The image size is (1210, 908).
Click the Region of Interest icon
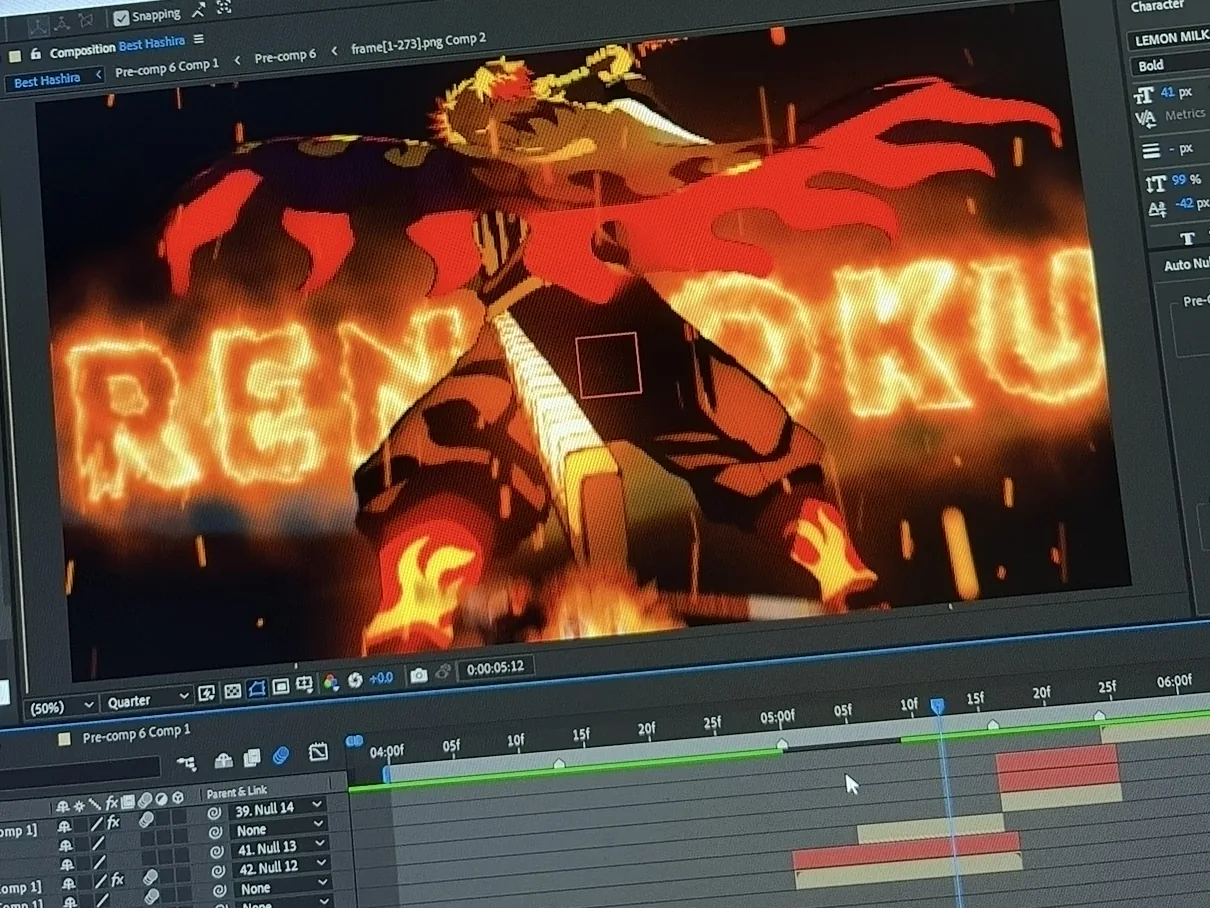280,687
